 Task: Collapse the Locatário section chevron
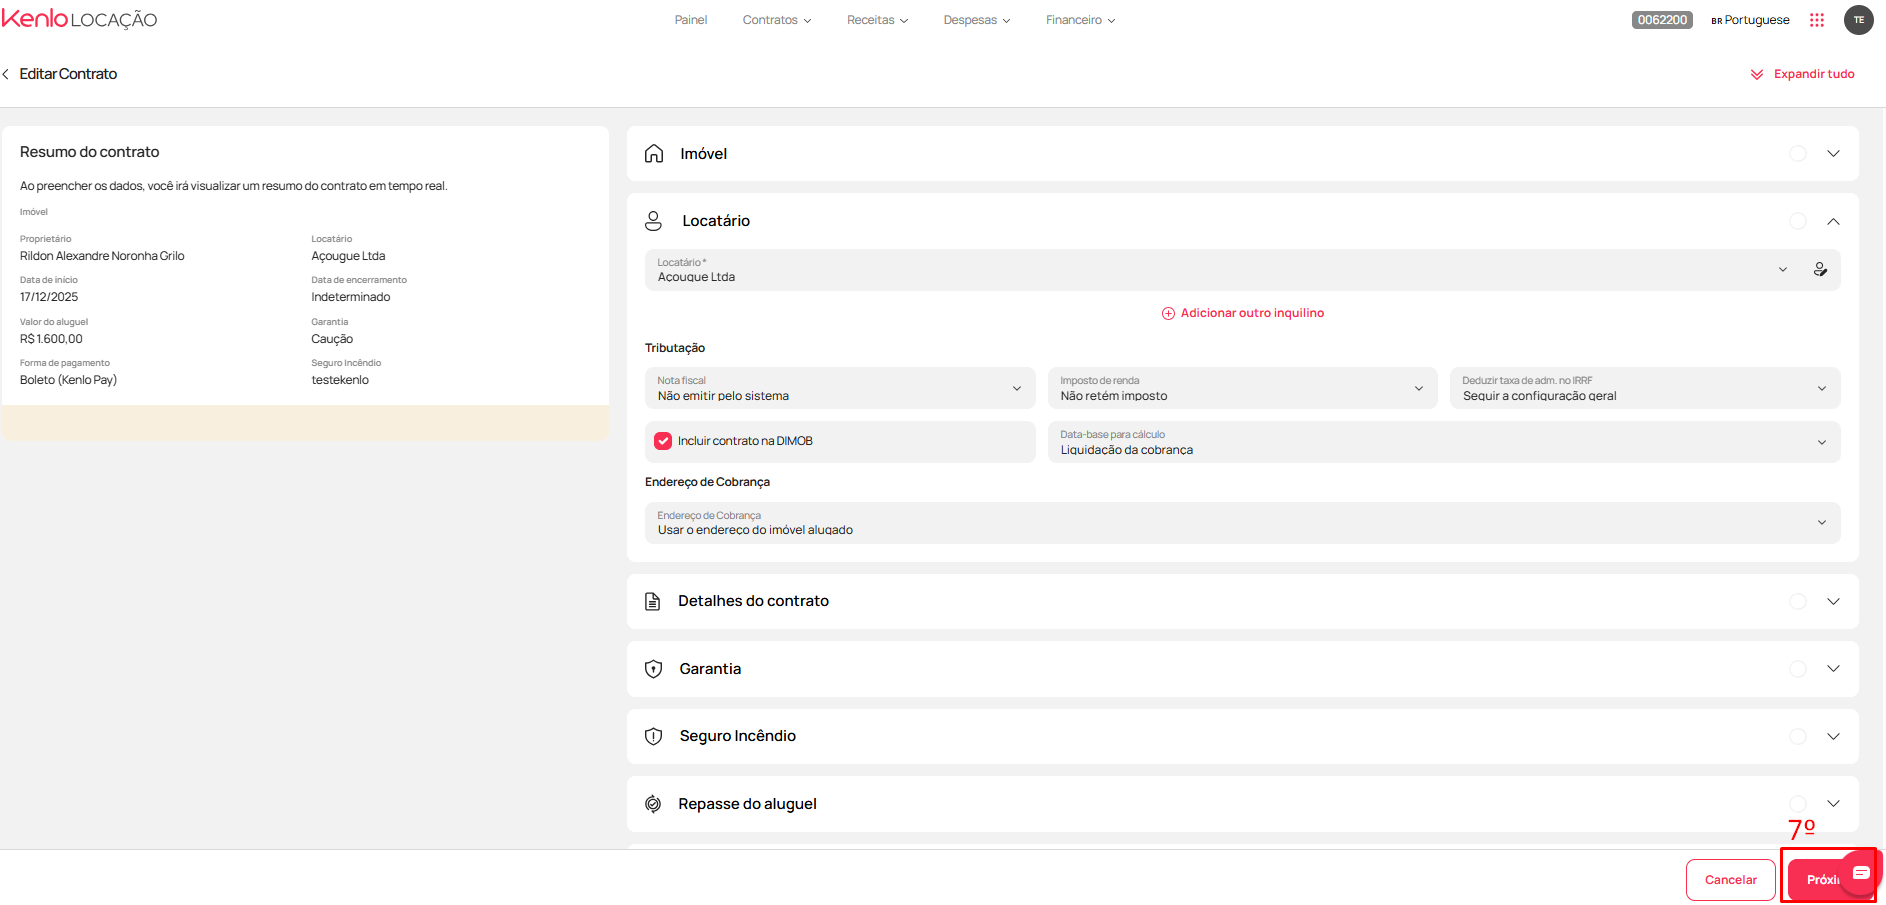click(1833, 221)
